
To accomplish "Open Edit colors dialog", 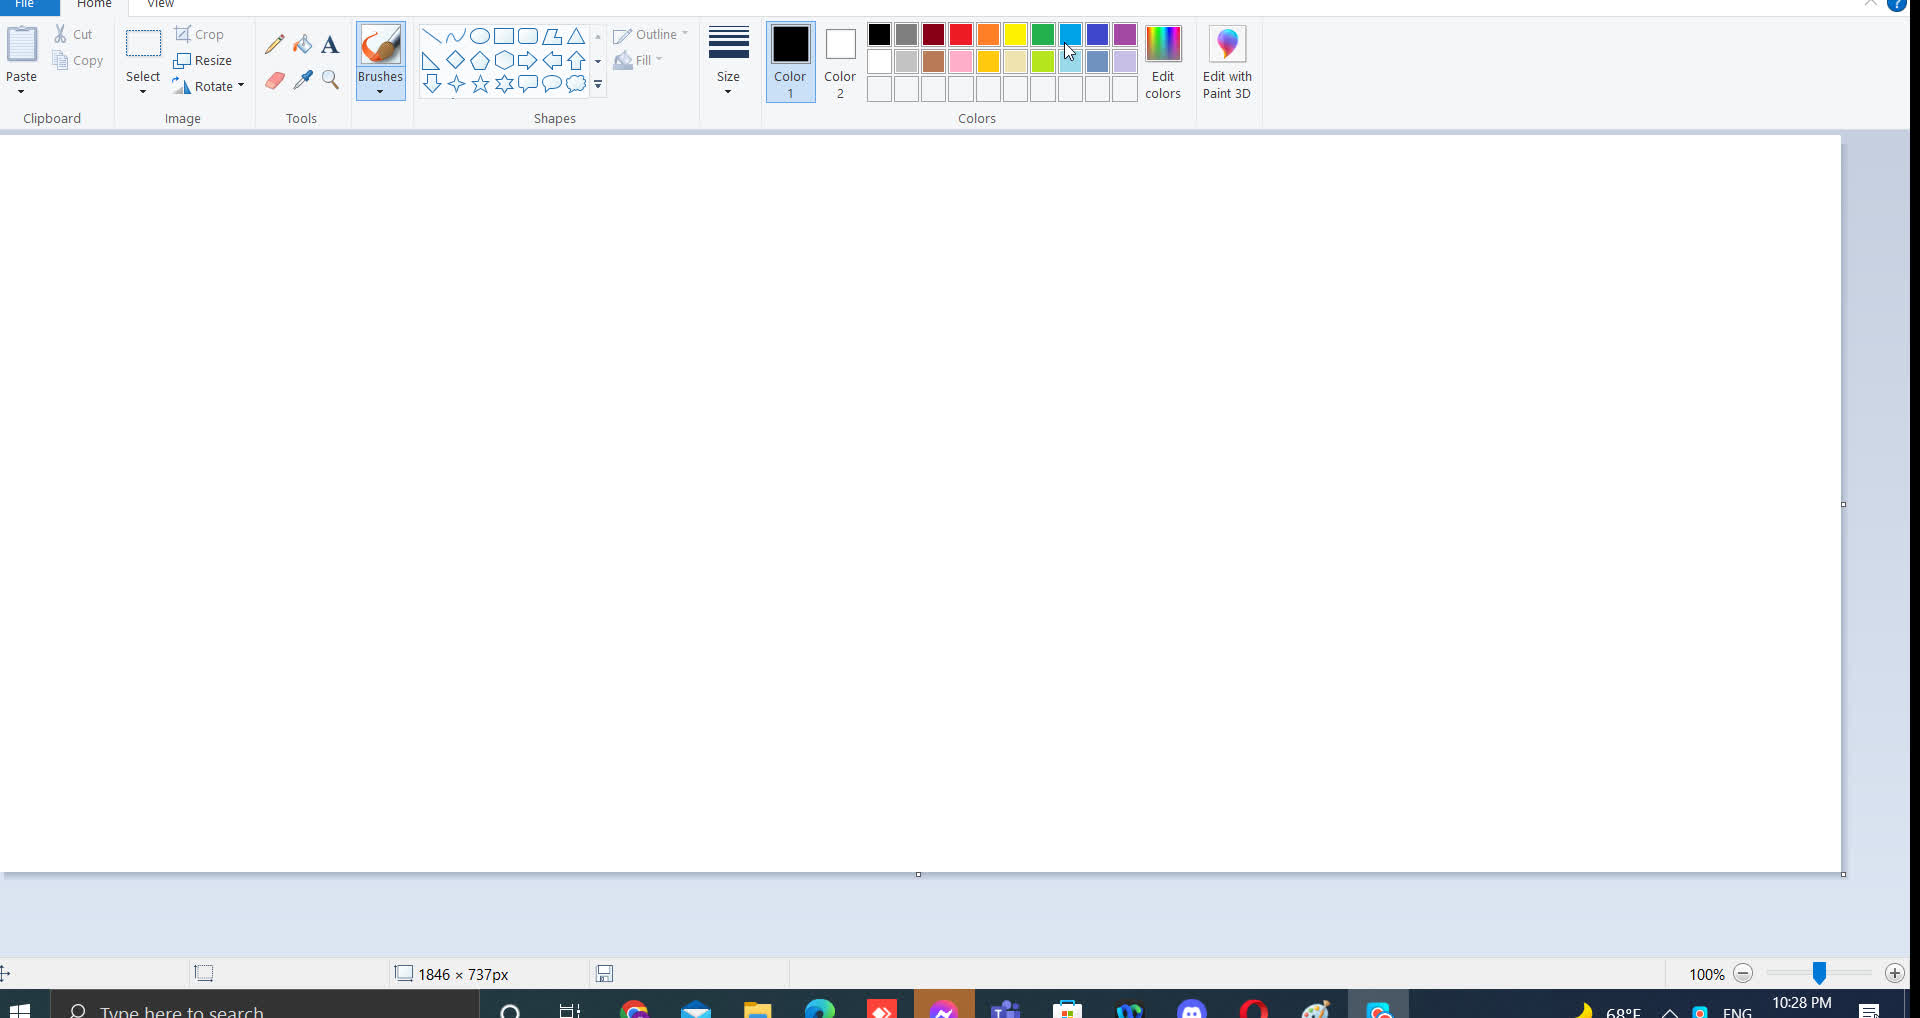I will [x=1163, y=62].
